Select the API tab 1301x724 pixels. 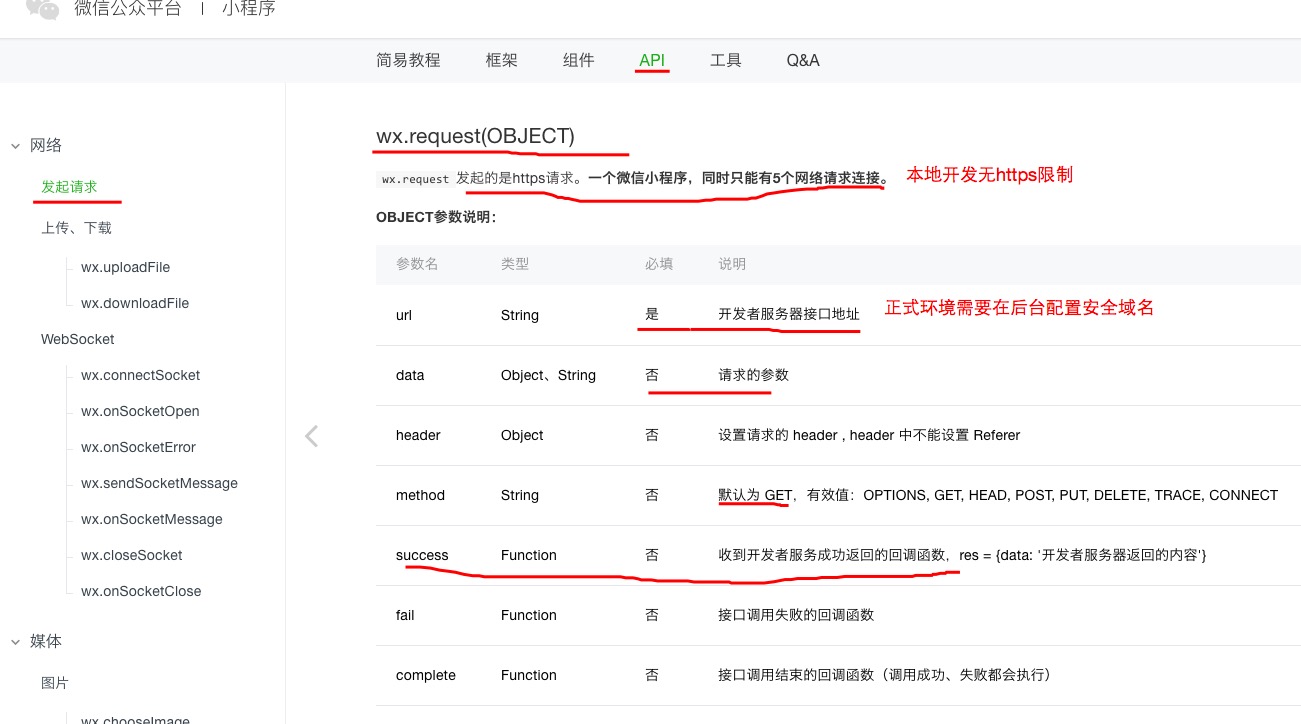(x=652, y=60)
